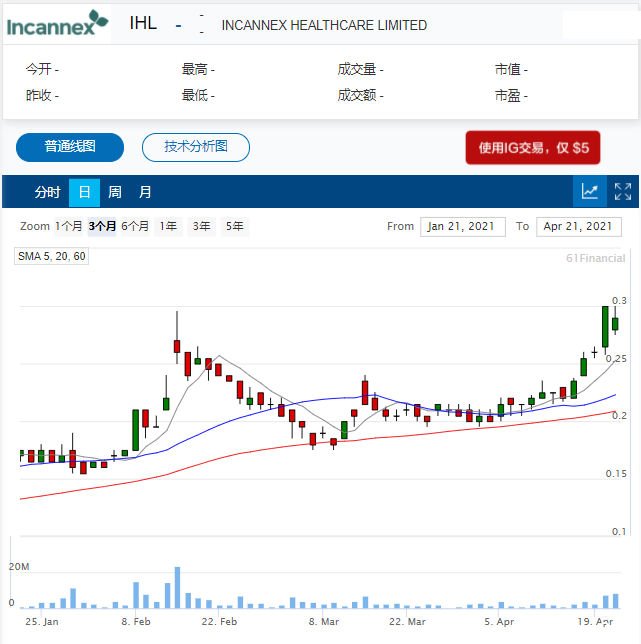Viewport: 641px width, 644px height.
Task: Select the 周 weekly tab
Action: pos(115,192)
